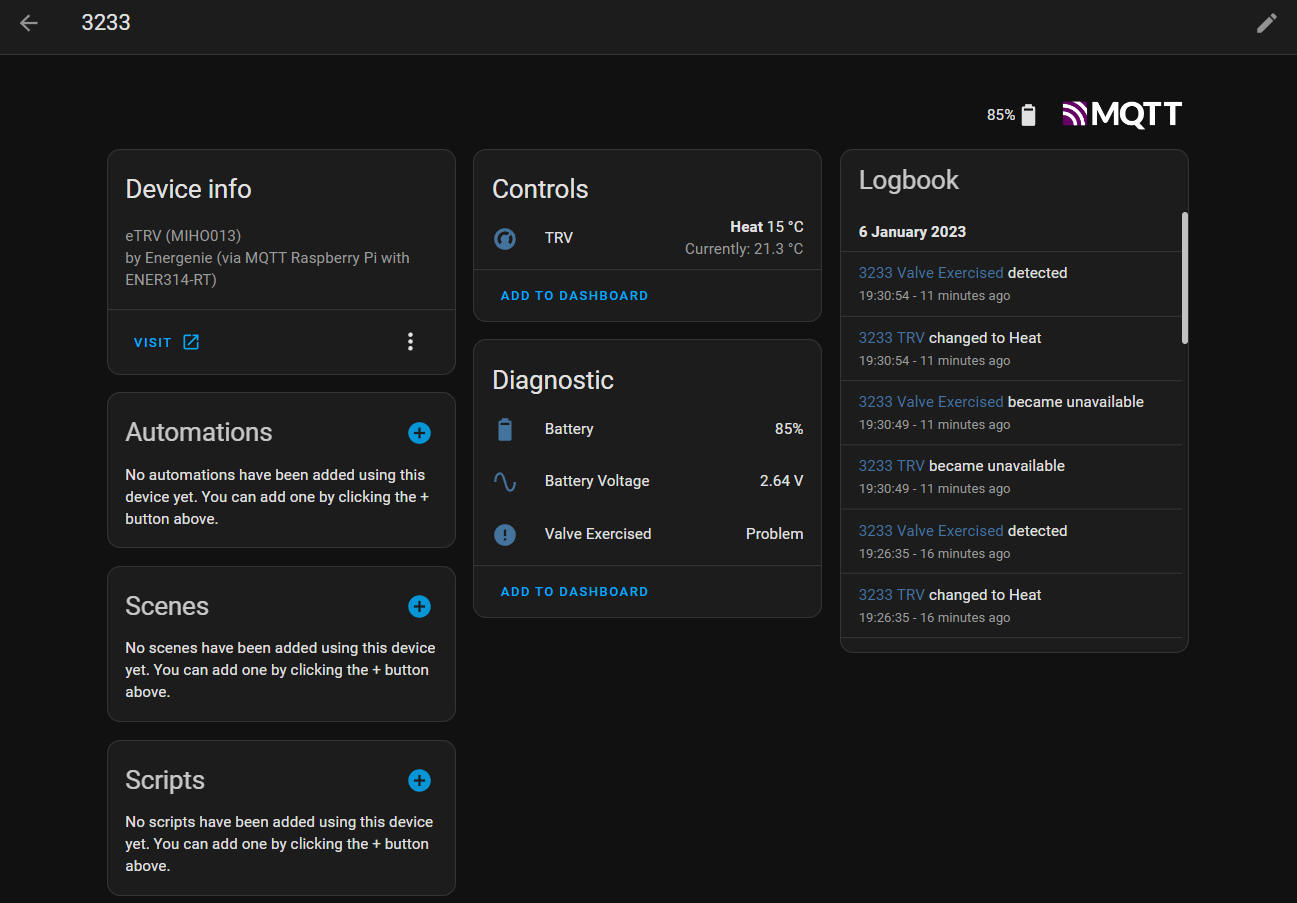Add a new automation with plus icon
The height and width of the screenshot is (903, 1297).
(419, 433)
